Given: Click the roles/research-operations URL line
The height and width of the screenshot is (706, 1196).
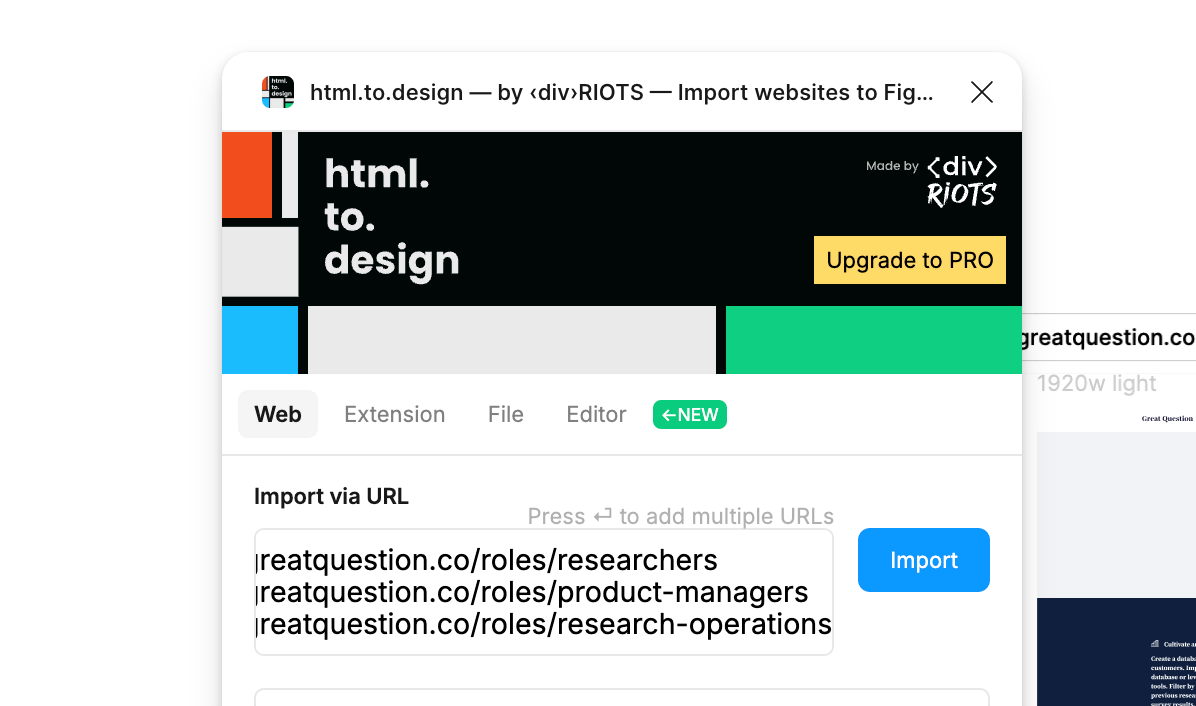Looking at the screenshot, I should pyautogui.click(x=544, y=624).
